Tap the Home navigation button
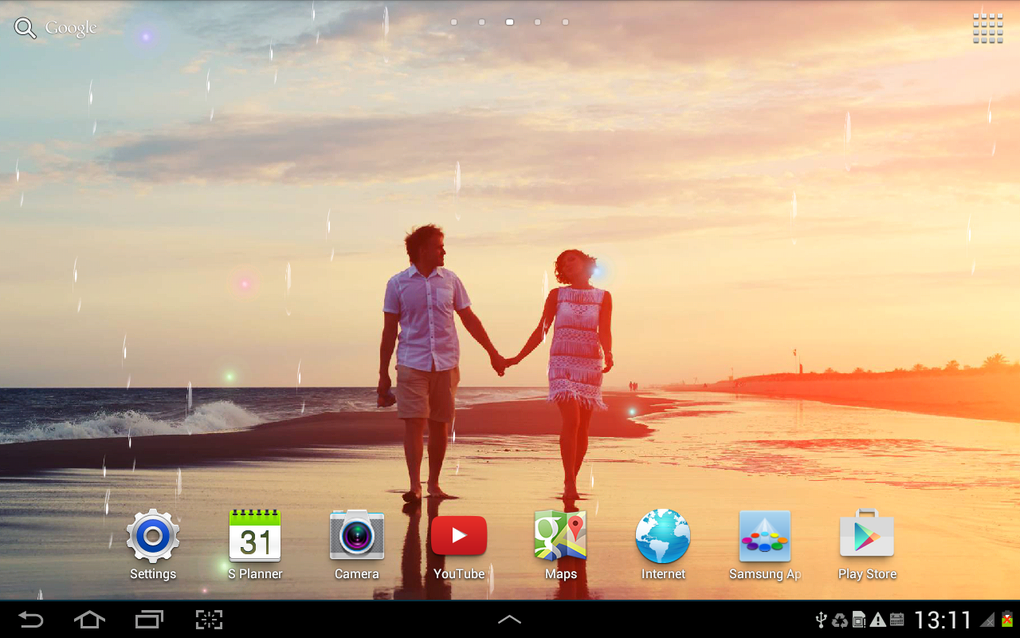Viewport: 1020px width, 638px height. 90,620
